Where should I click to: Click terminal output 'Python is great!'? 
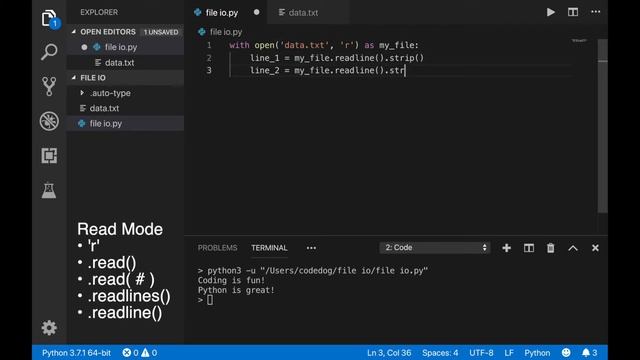(x=236, y=290)
